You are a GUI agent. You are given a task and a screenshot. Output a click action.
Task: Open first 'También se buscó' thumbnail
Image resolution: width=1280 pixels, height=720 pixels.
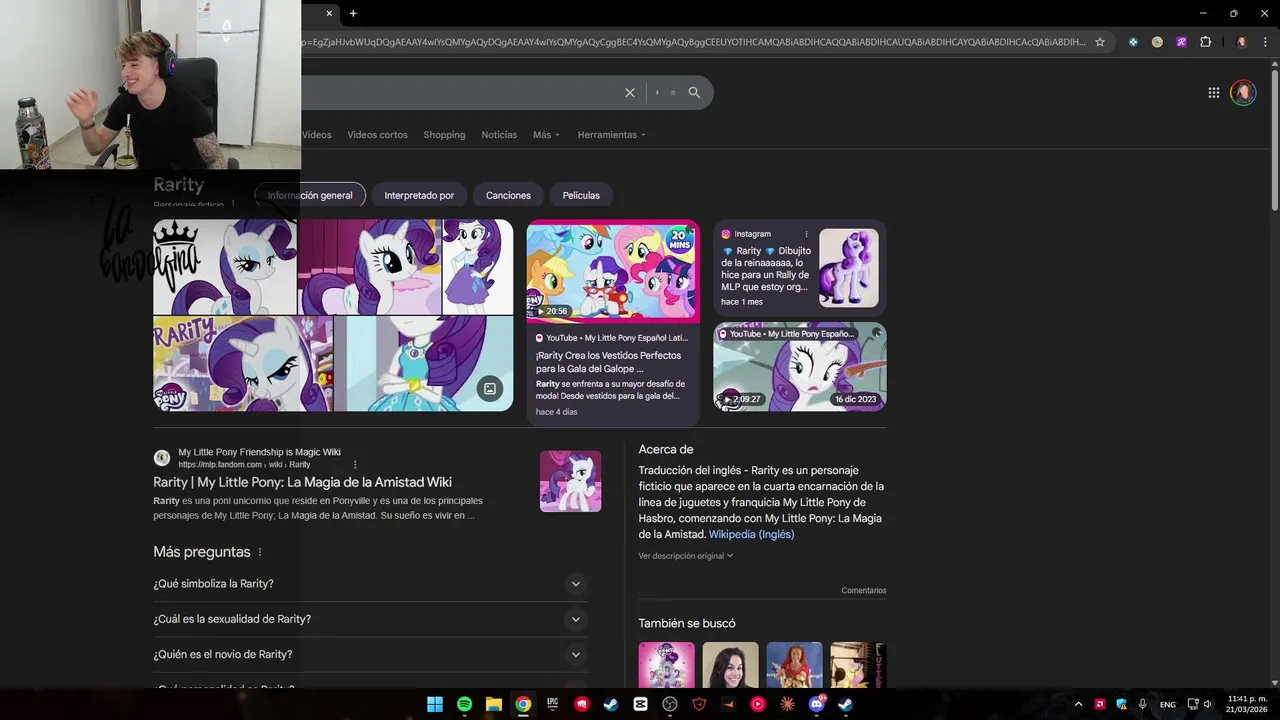pyautogui.click(x=666, y=665)
